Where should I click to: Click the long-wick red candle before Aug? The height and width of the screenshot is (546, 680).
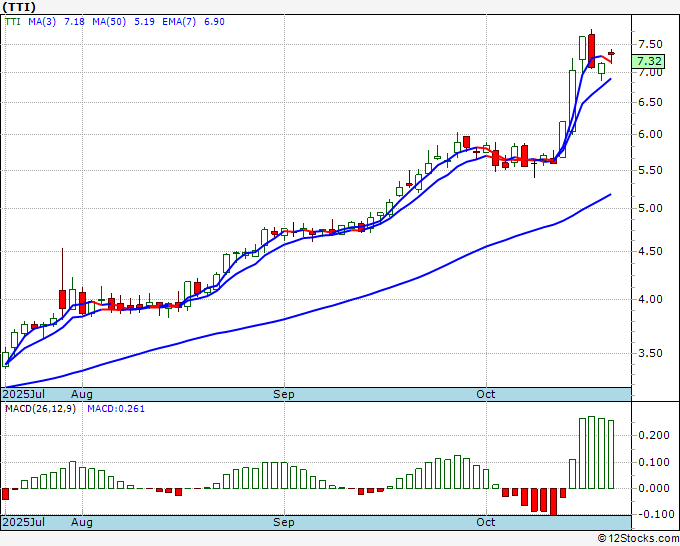coord(62,283)
